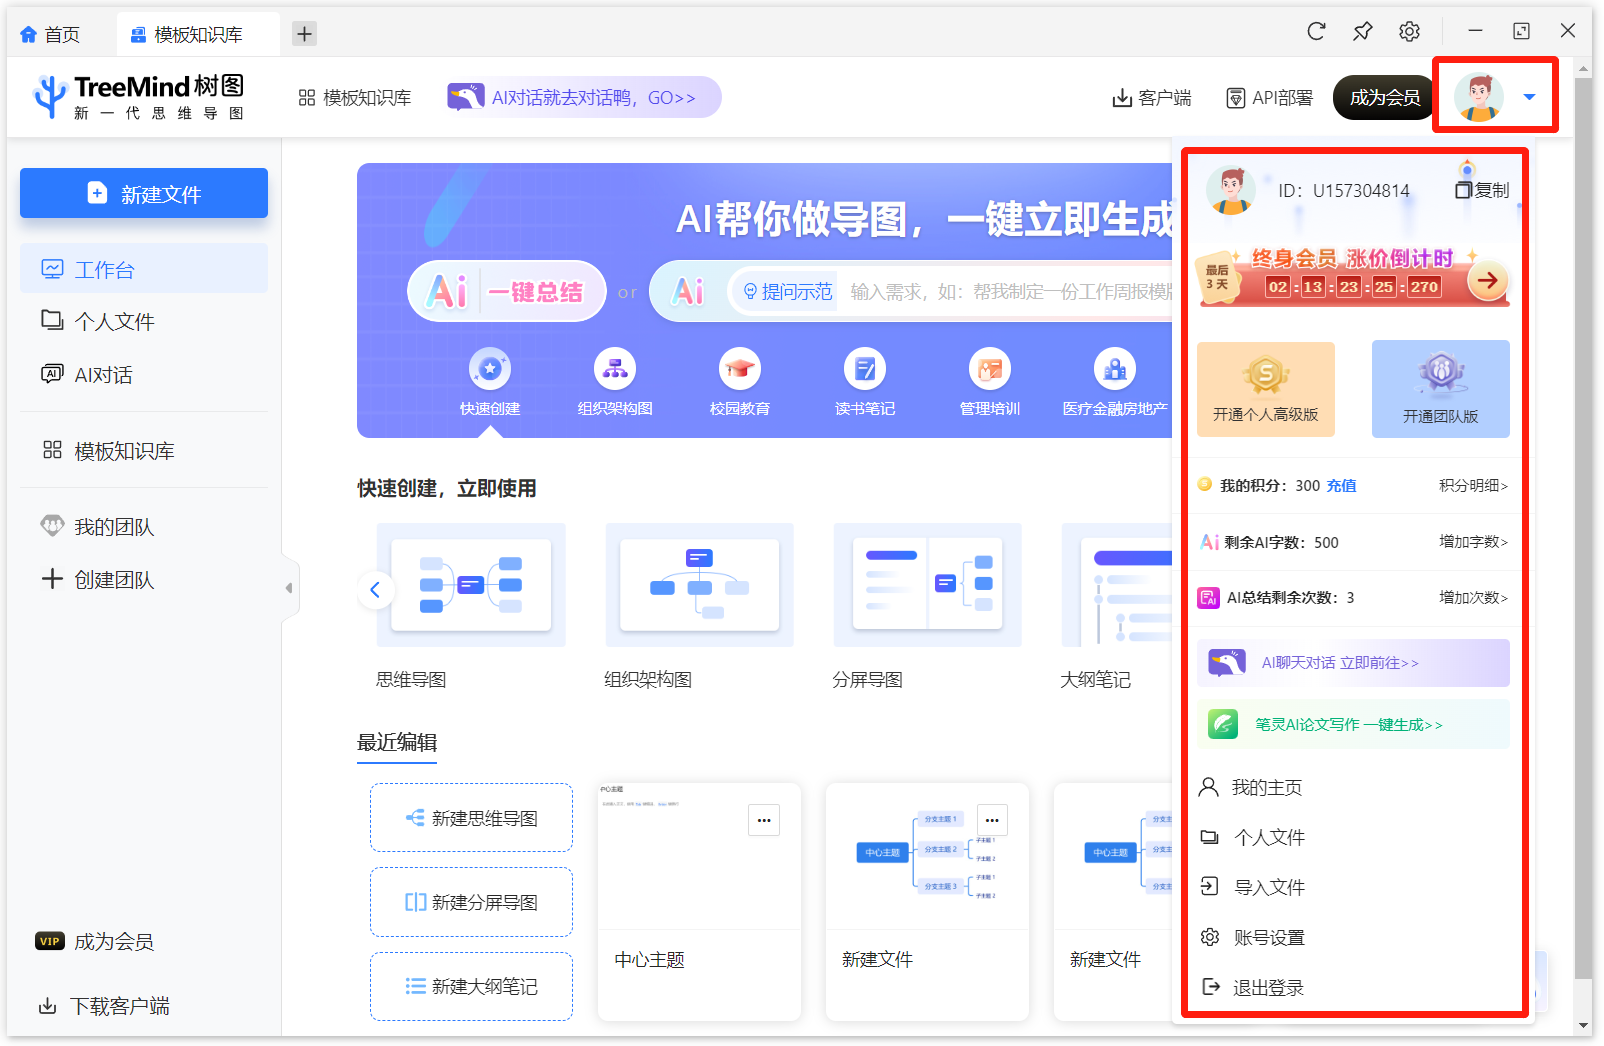Open more options on 中心主题 file

click(764, 820)
